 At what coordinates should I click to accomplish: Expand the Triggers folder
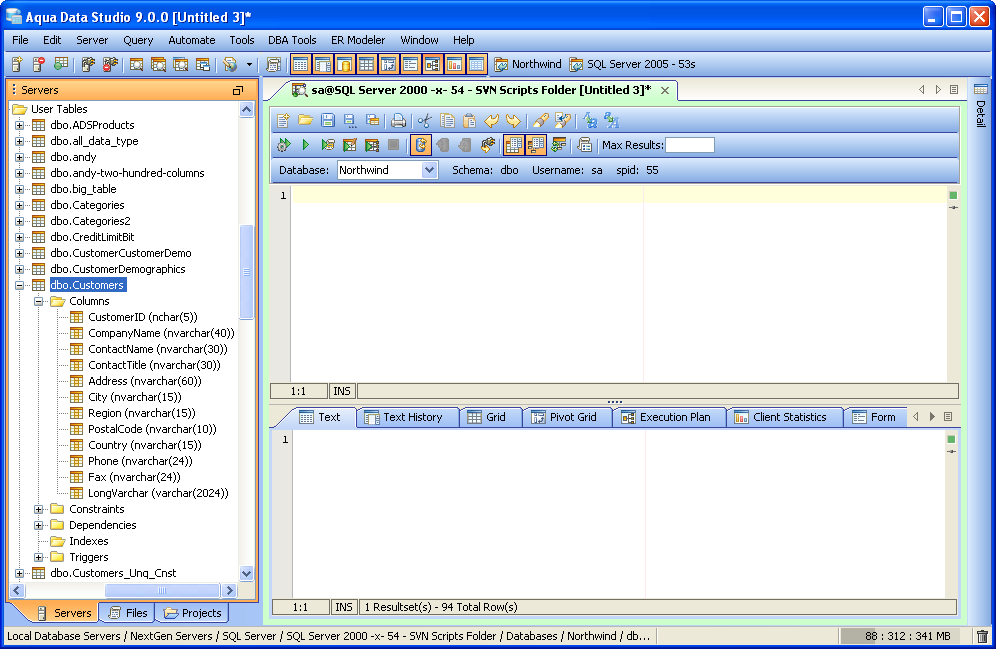pos(39,557)
